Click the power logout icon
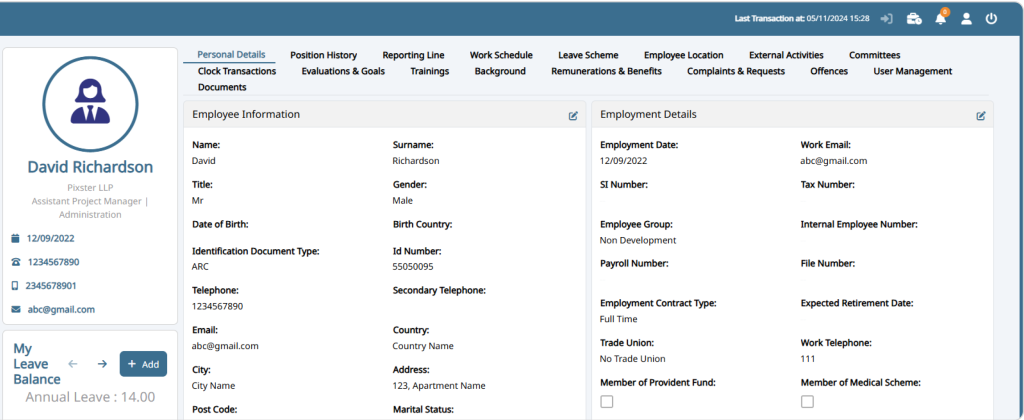Viewport: 1024px width, 420px height. click(991, 19)
